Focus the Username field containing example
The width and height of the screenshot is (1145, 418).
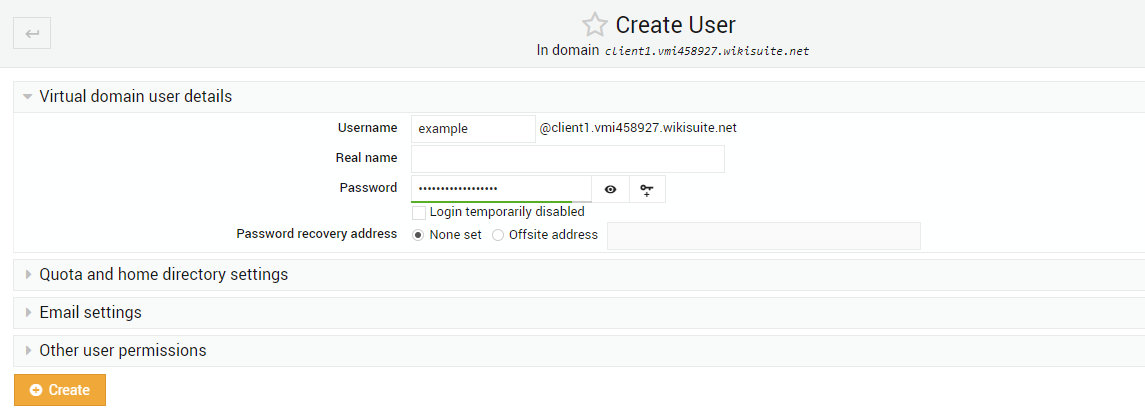pyautogui.click(x=473, y=129)
